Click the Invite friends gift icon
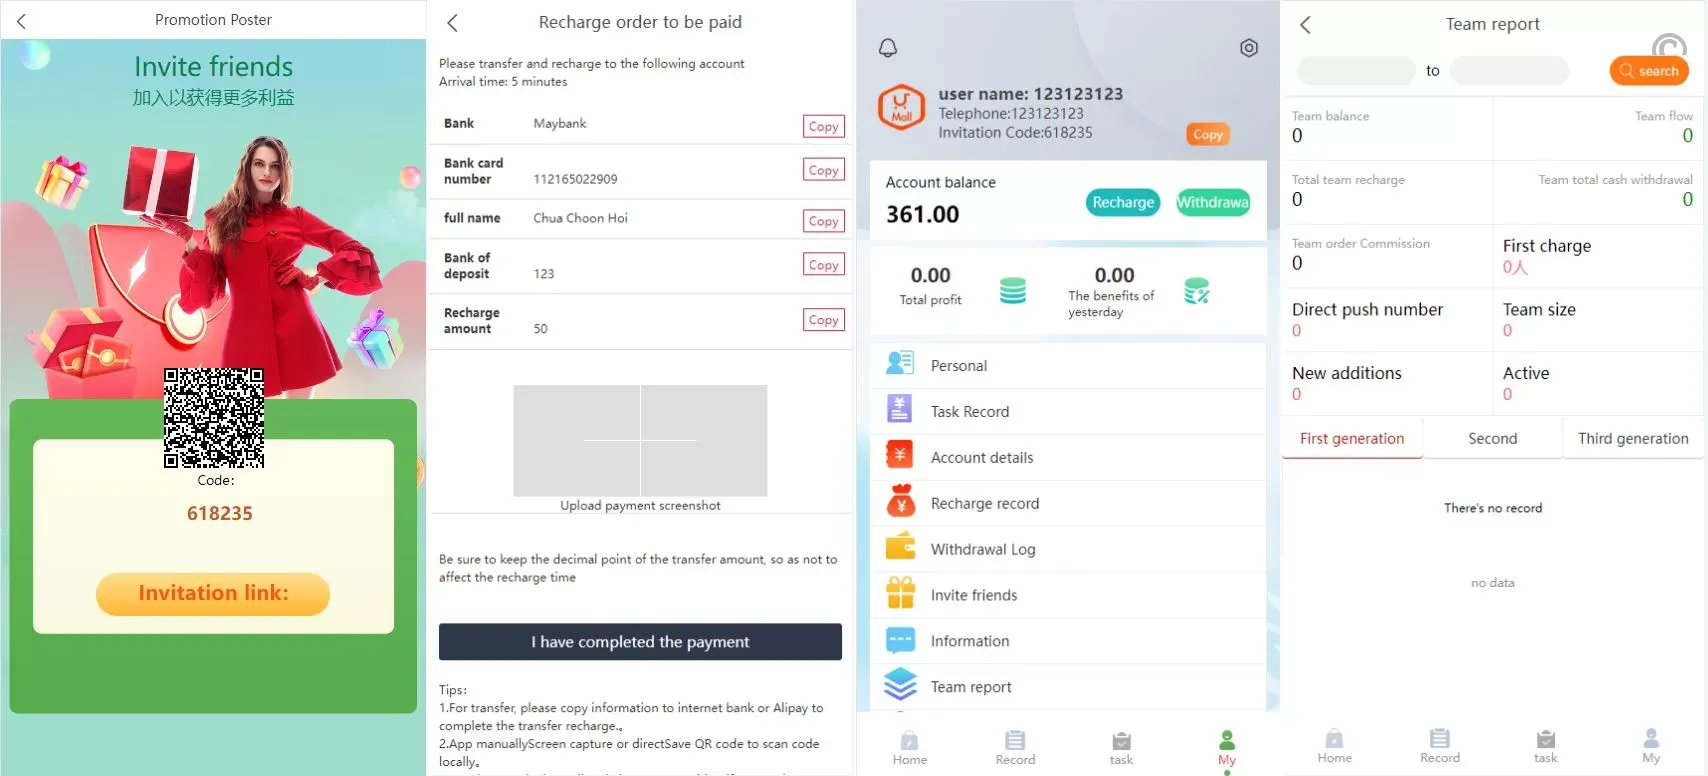1708x776 pixels. point(900,594)
